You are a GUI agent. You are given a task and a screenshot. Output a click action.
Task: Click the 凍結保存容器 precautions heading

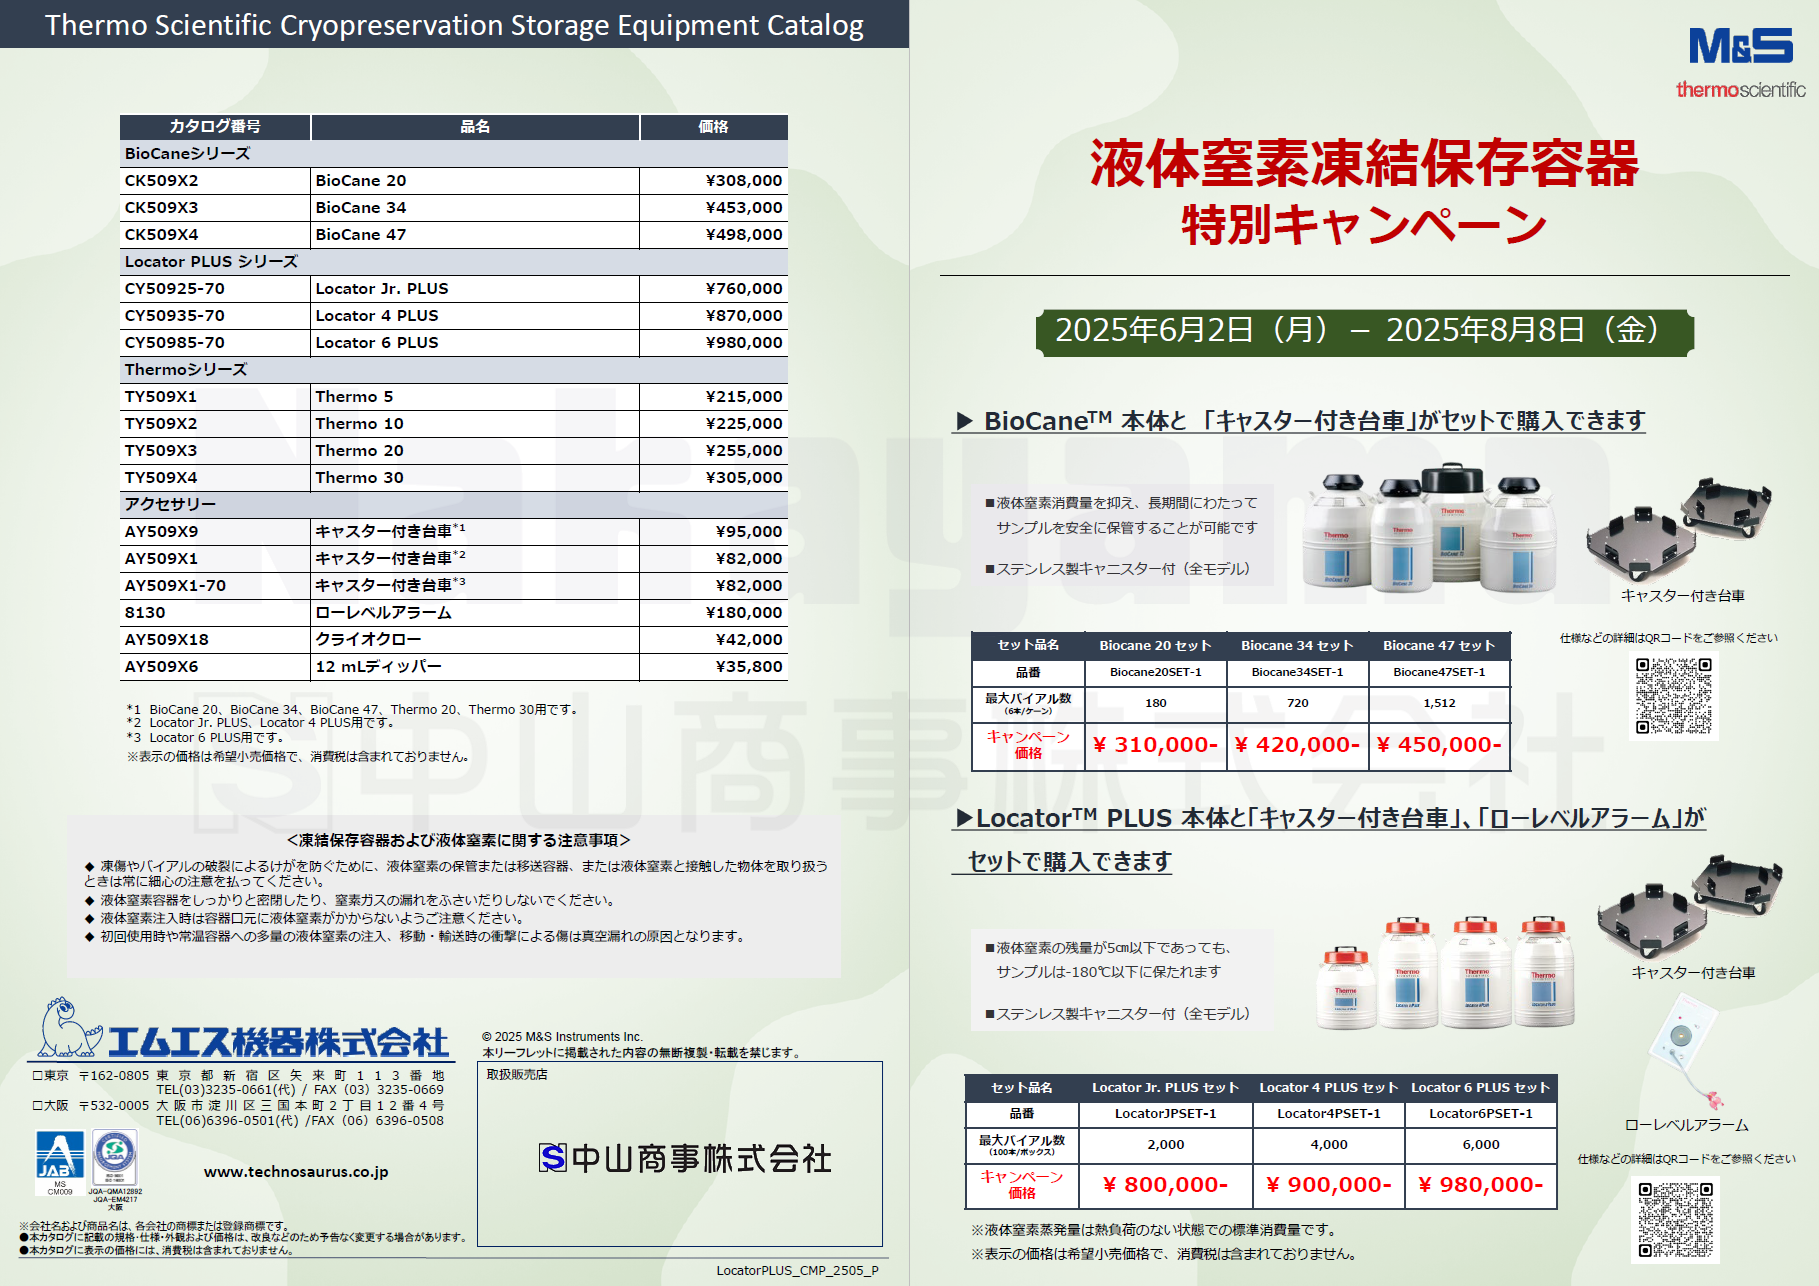click(458, 841)
